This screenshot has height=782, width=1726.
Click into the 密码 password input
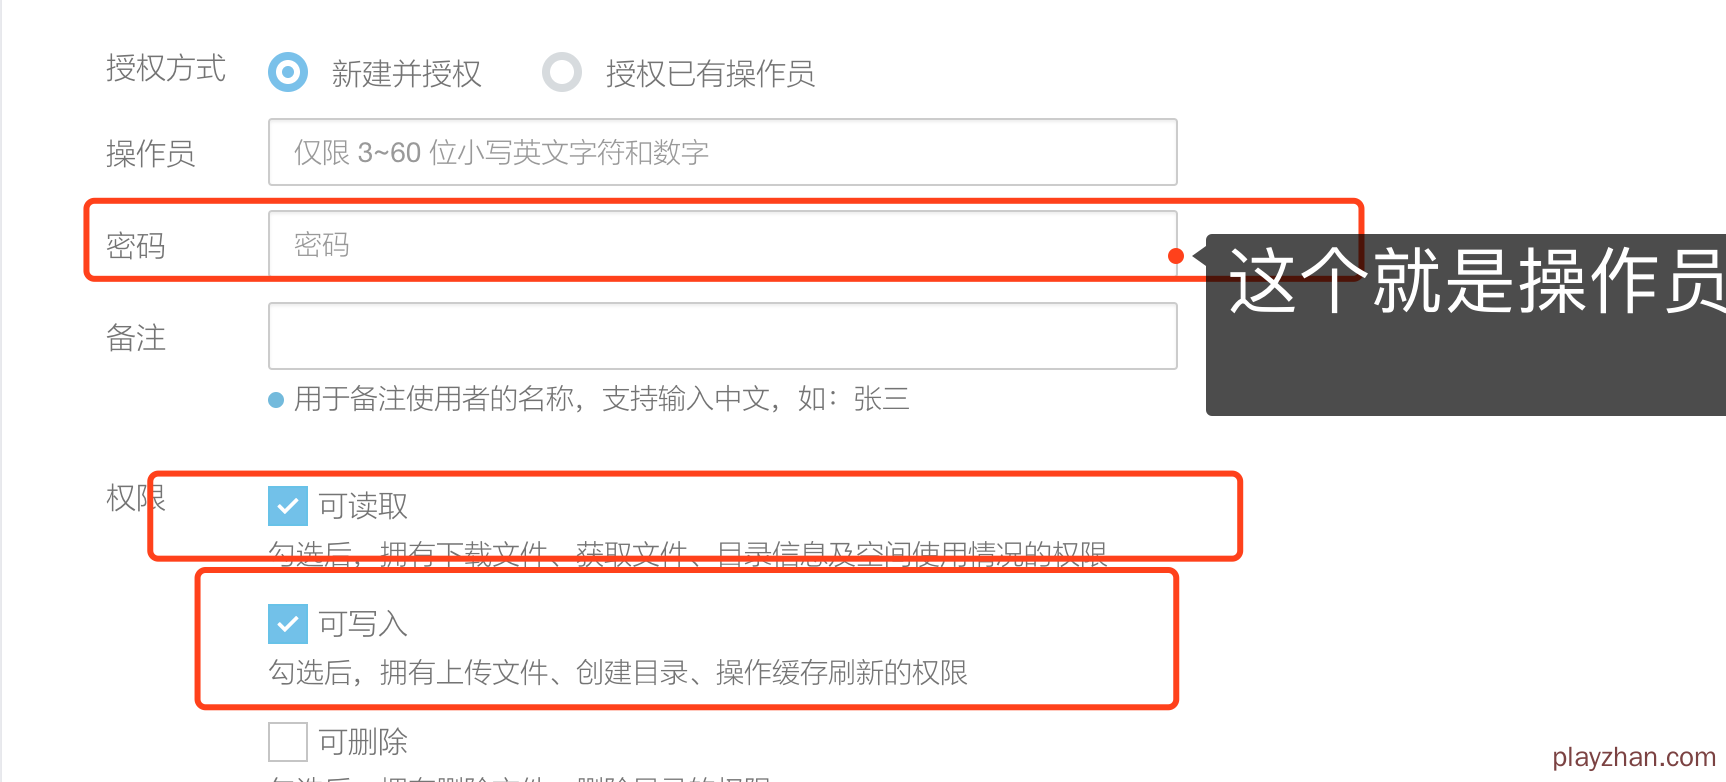coord(723,244)
